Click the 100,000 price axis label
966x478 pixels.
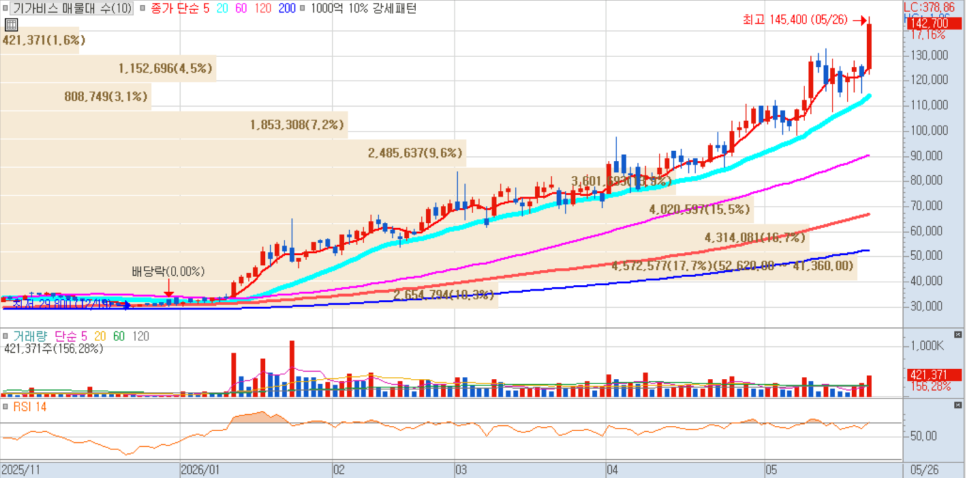[930, 131]
